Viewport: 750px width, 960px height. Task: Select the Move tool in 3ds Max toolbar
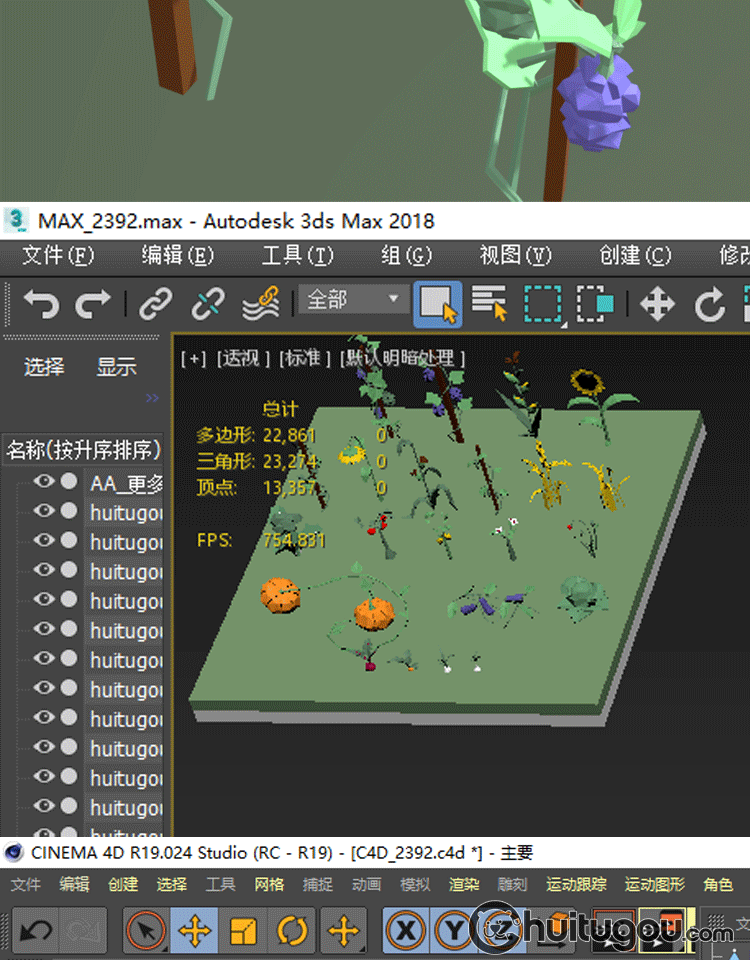[x=657, y=304]
